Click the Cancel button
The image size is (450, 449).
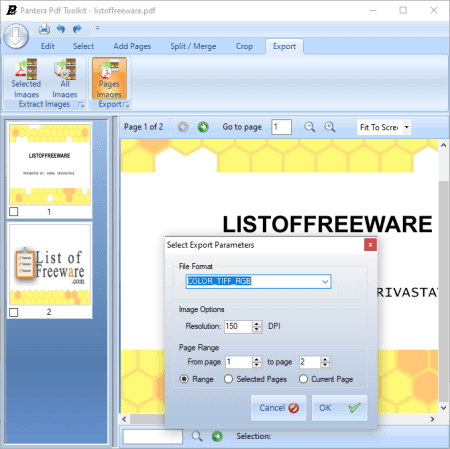click(278, 408)
